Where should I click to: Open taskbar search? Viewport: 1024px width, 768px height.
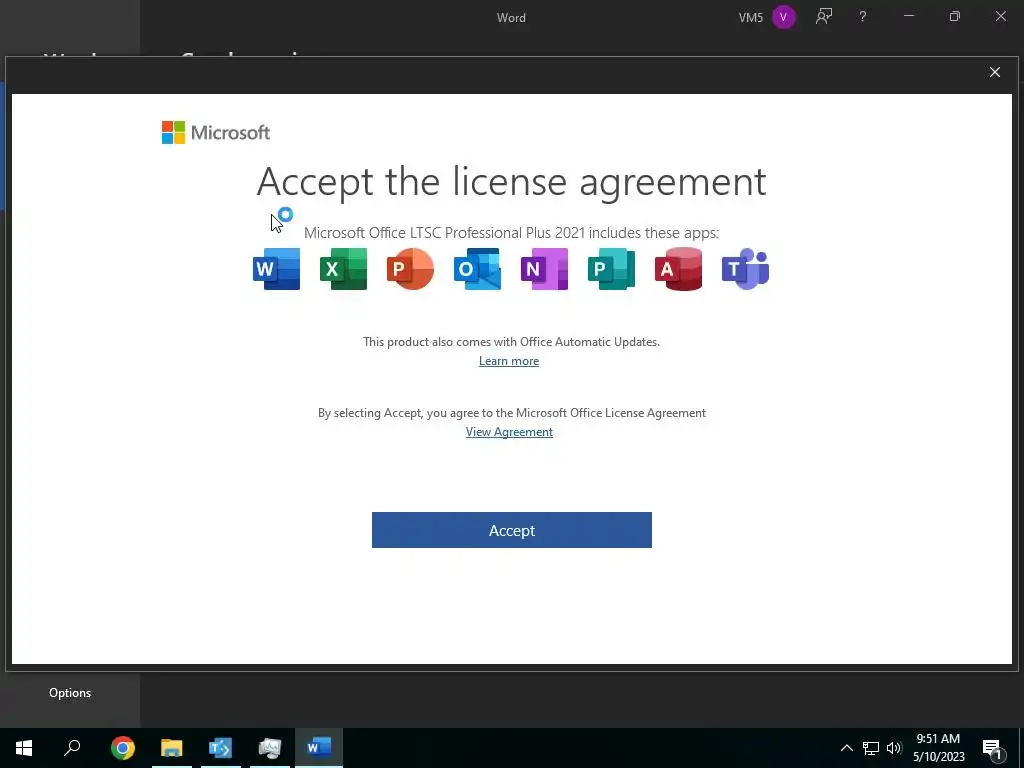point(72,748)
